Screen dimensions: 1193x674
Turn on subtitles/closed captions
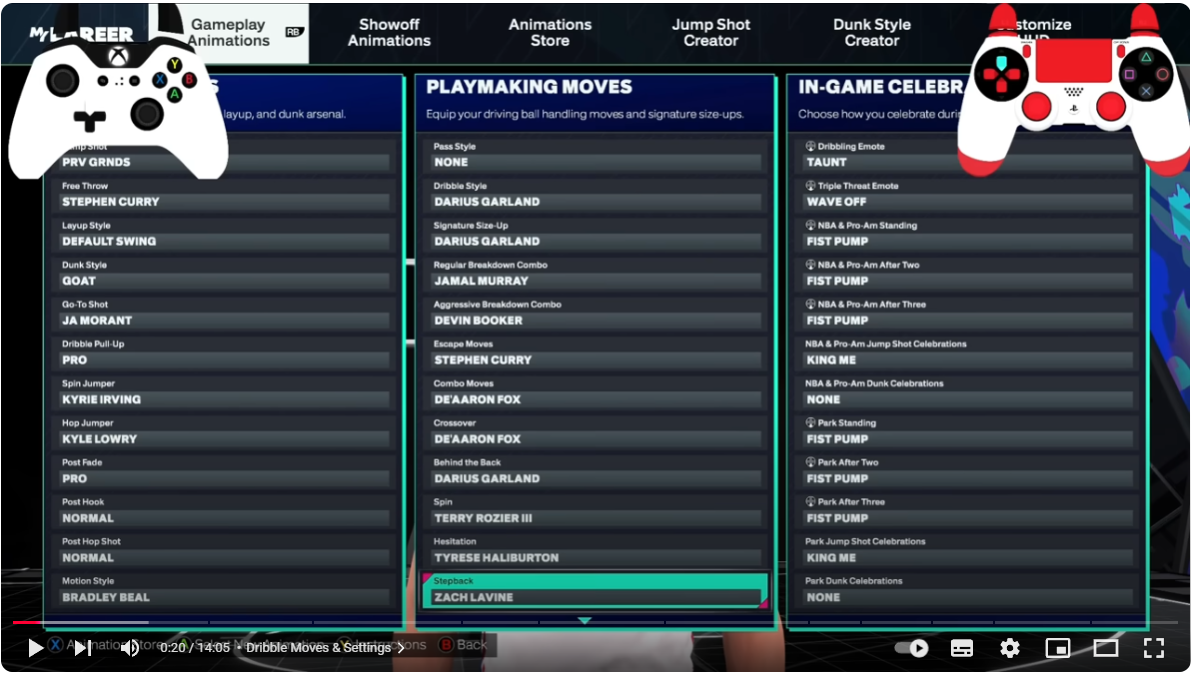[x=962, y=648]
